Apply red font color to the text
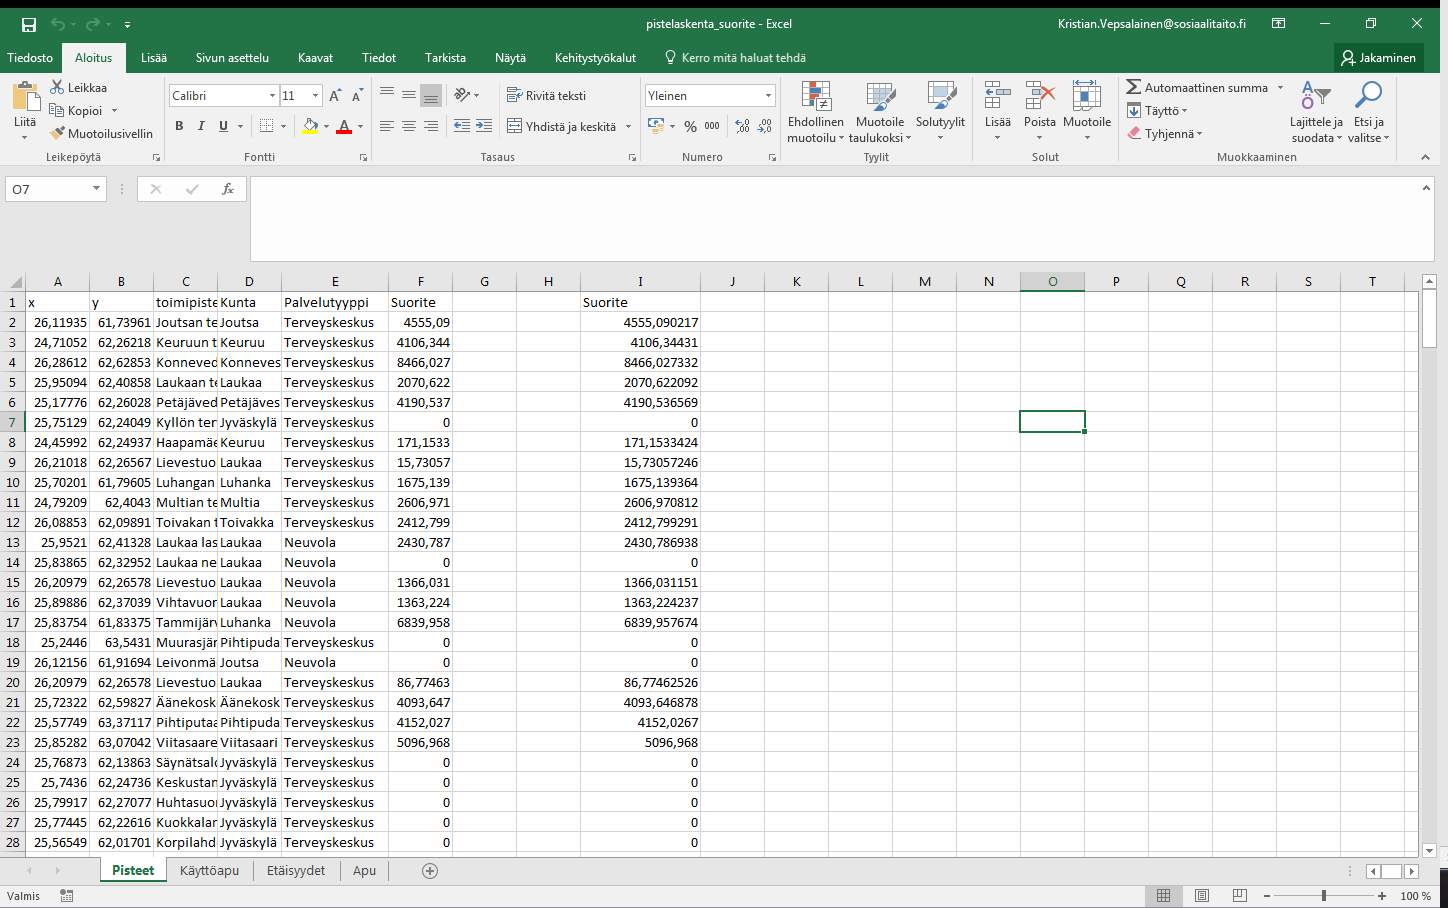The height and width of the screenshot is (908, 1448). [x=344, y=126]
